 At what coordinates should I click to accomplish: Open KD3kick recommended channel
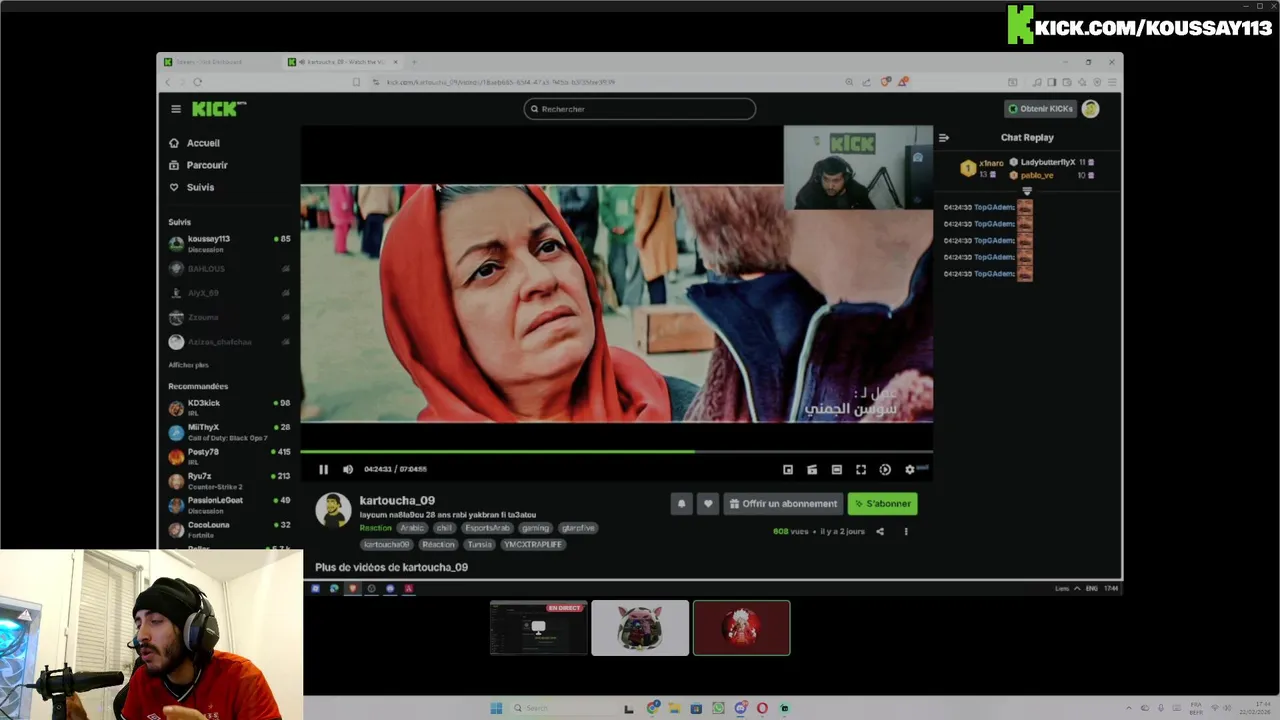[229, 407]
